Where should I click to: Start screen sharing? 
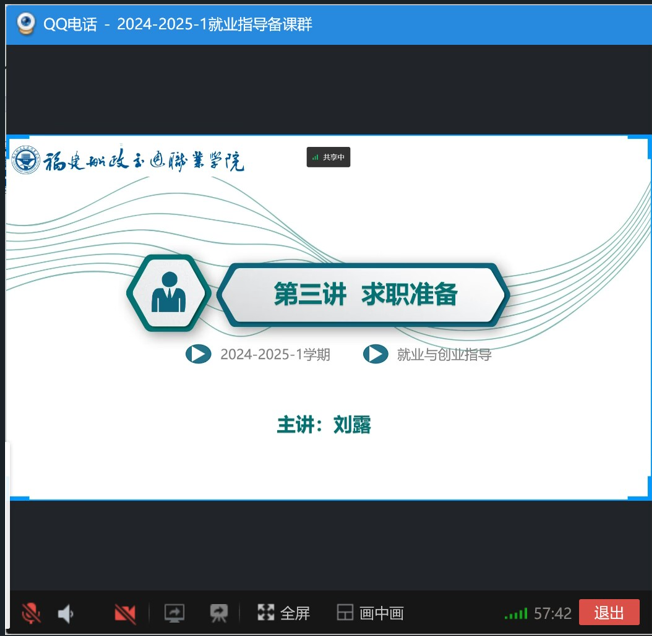pyautogui.click(x=174, y=613)
